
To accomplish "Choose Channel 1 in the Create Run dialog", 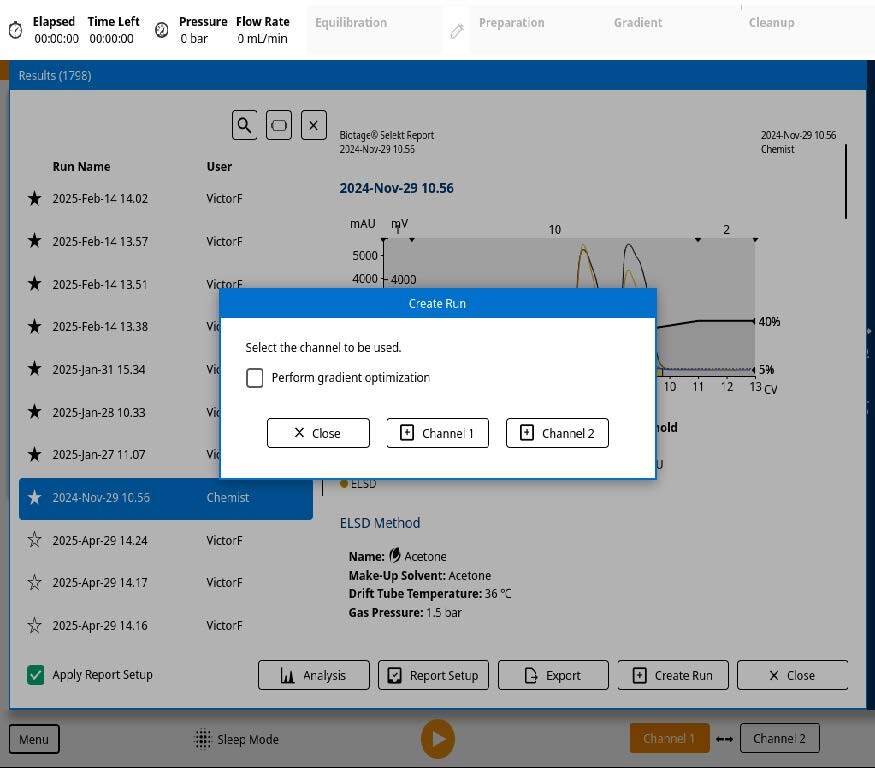I will point(437,432).
